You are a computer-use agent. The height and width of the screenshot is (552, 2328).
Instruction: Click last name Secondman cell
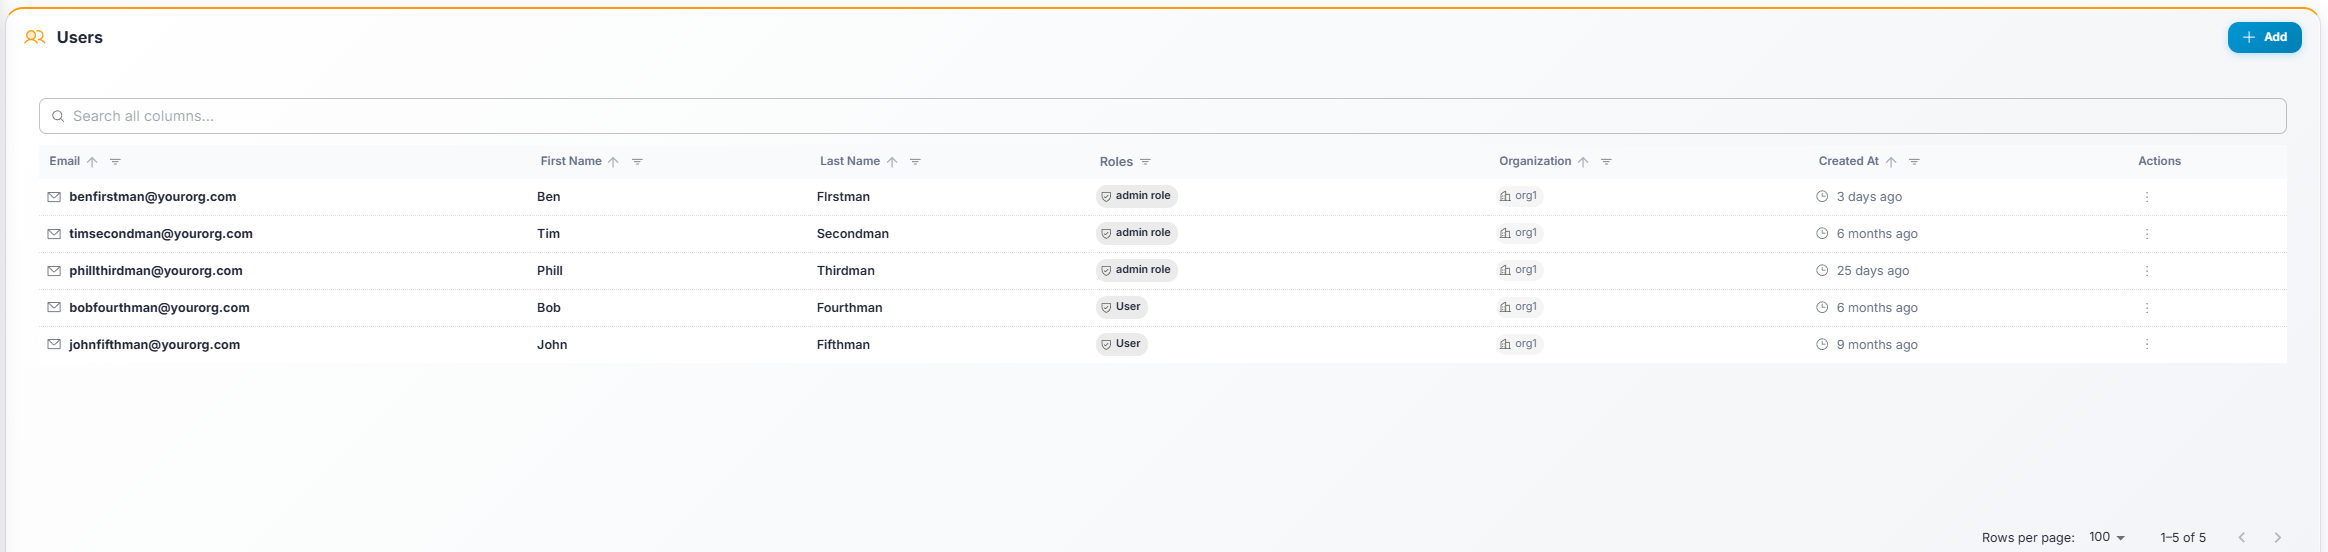click(x=853, y=234)
